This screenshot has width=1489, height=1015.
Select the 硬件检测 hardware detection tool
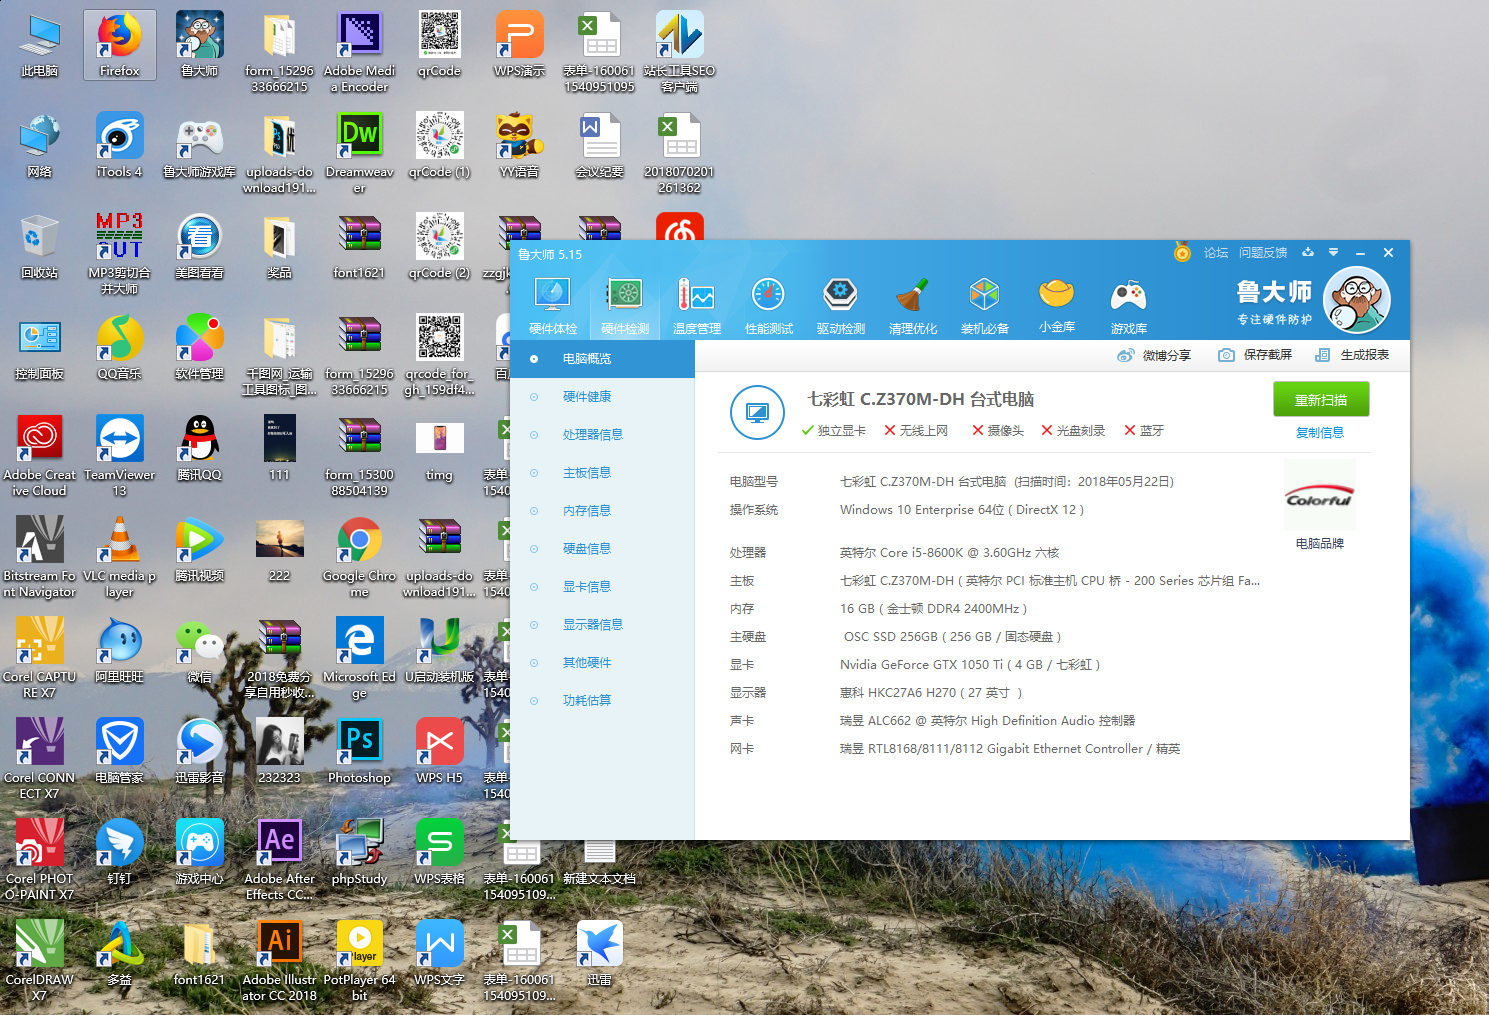(x=625, y=306)
